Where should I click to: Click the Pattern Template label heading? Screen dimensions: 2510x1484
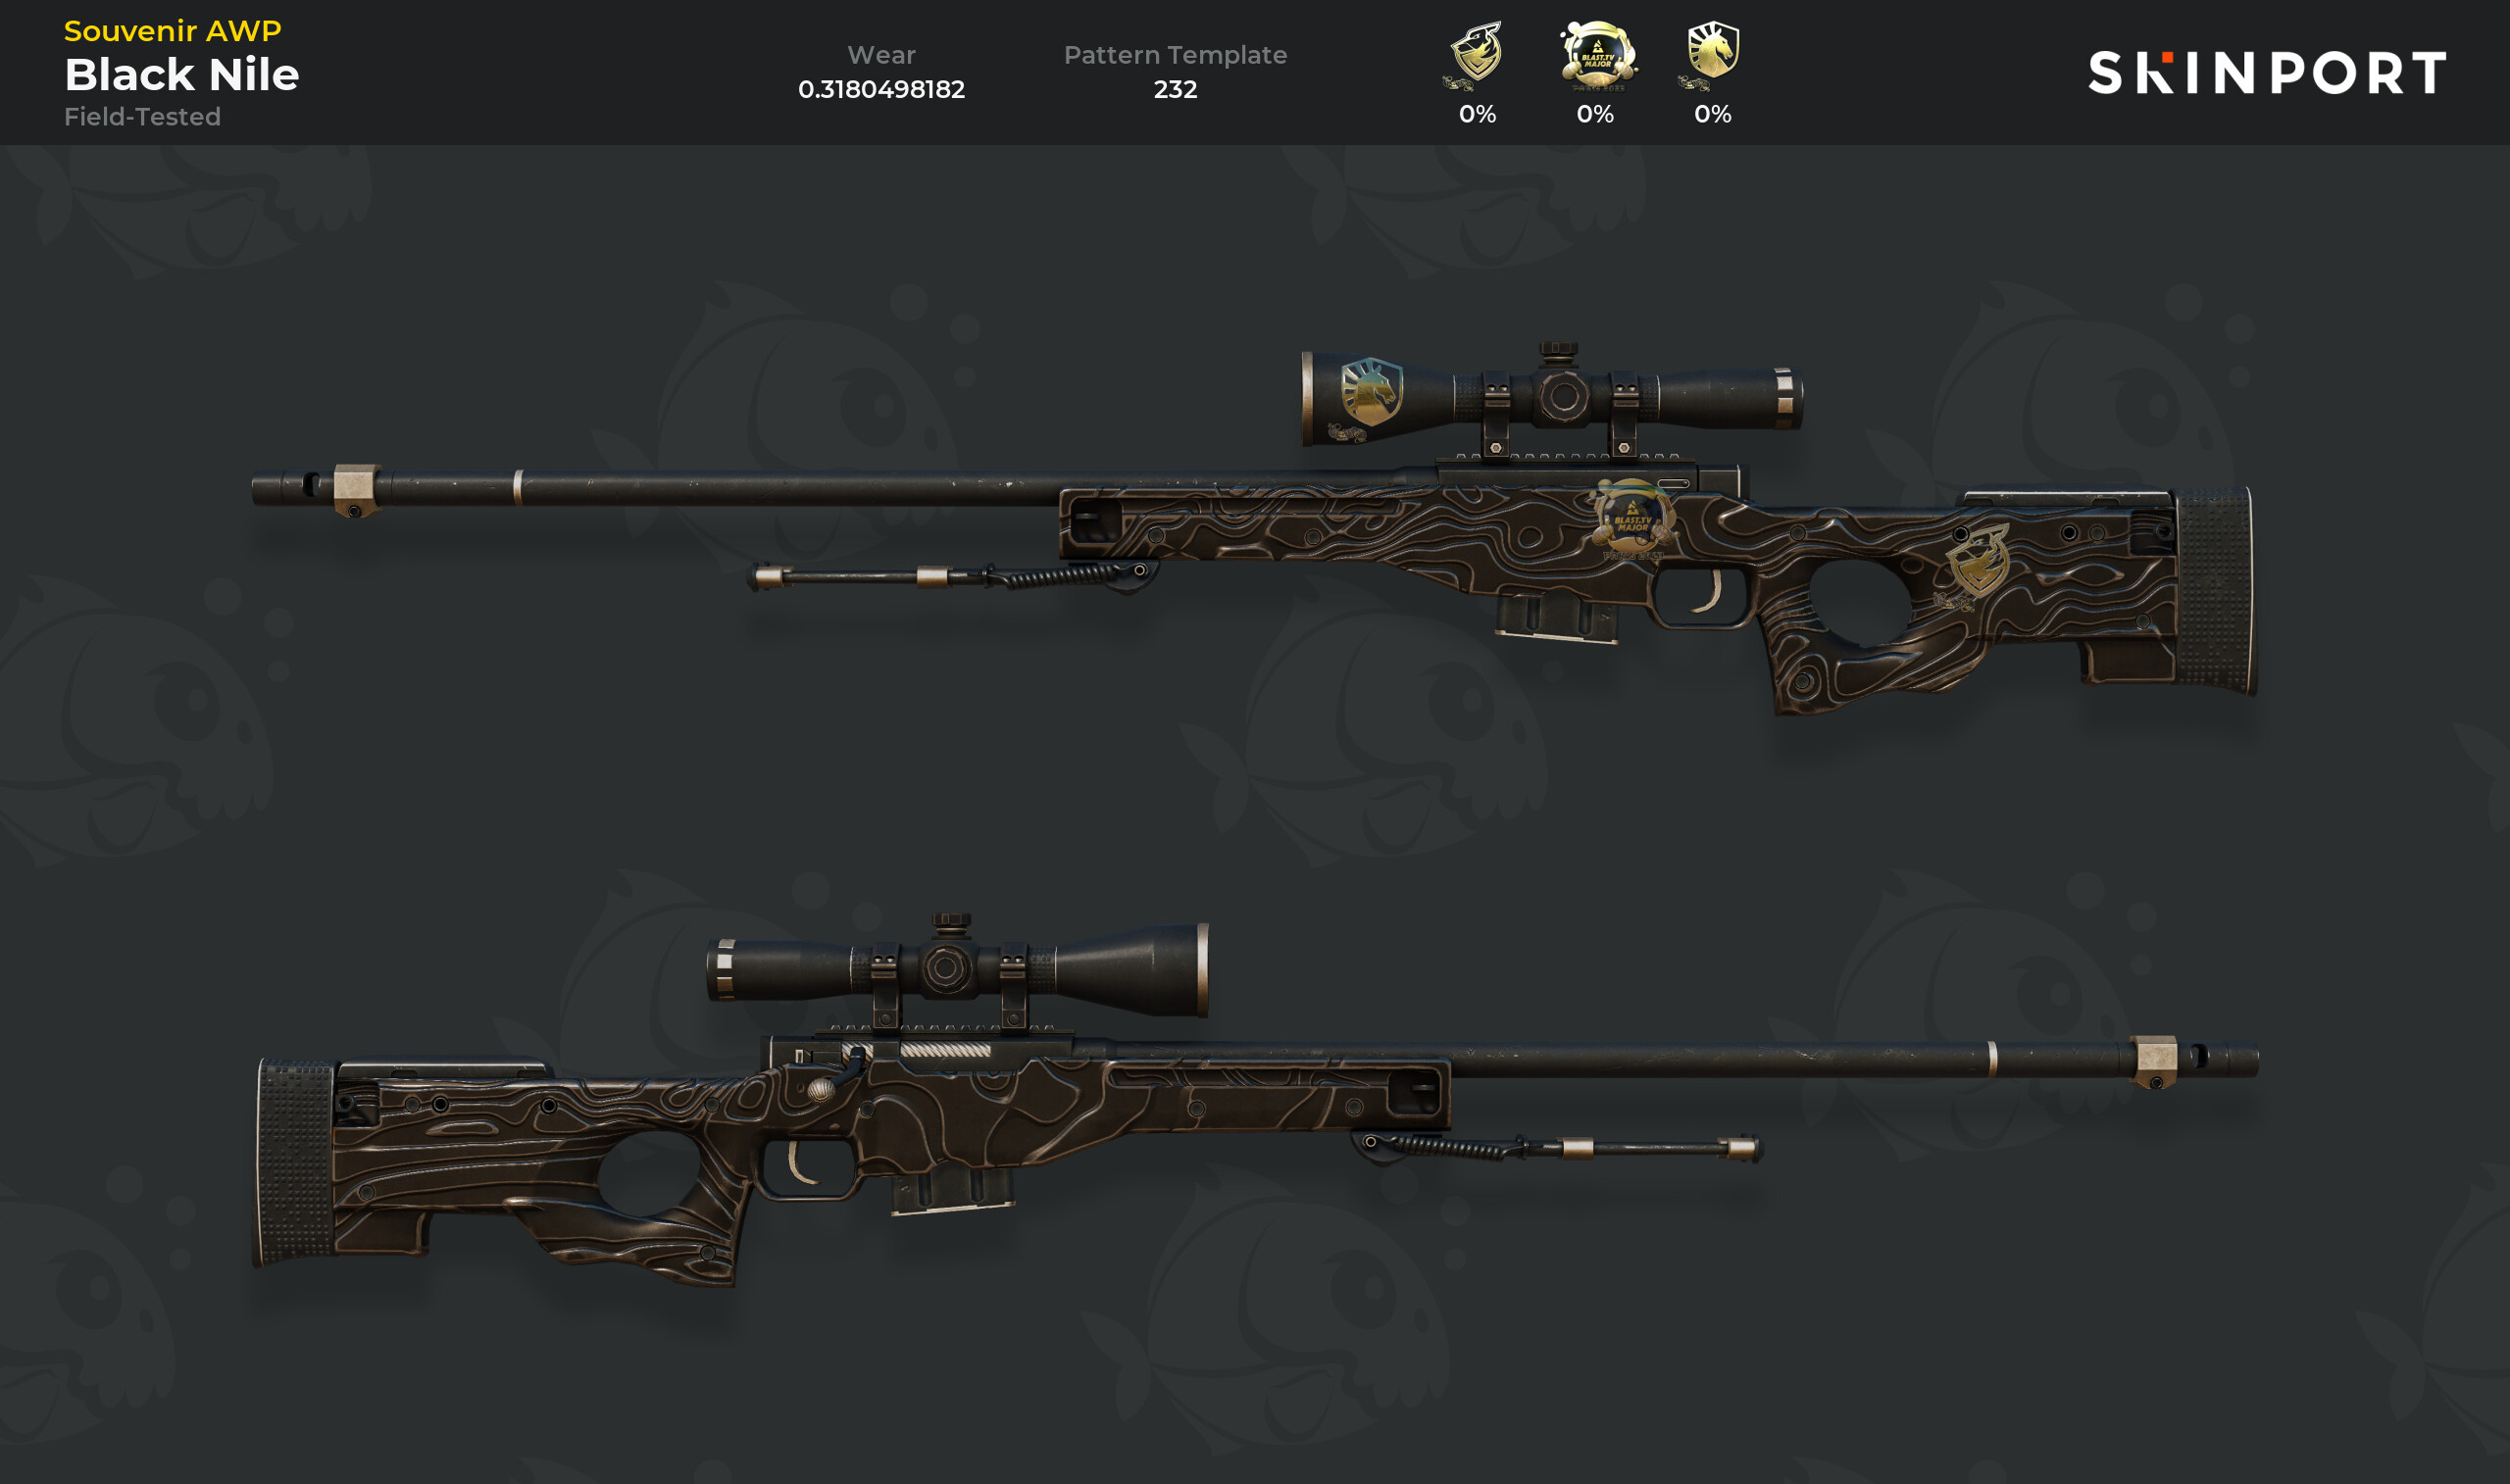[1175, 55]
